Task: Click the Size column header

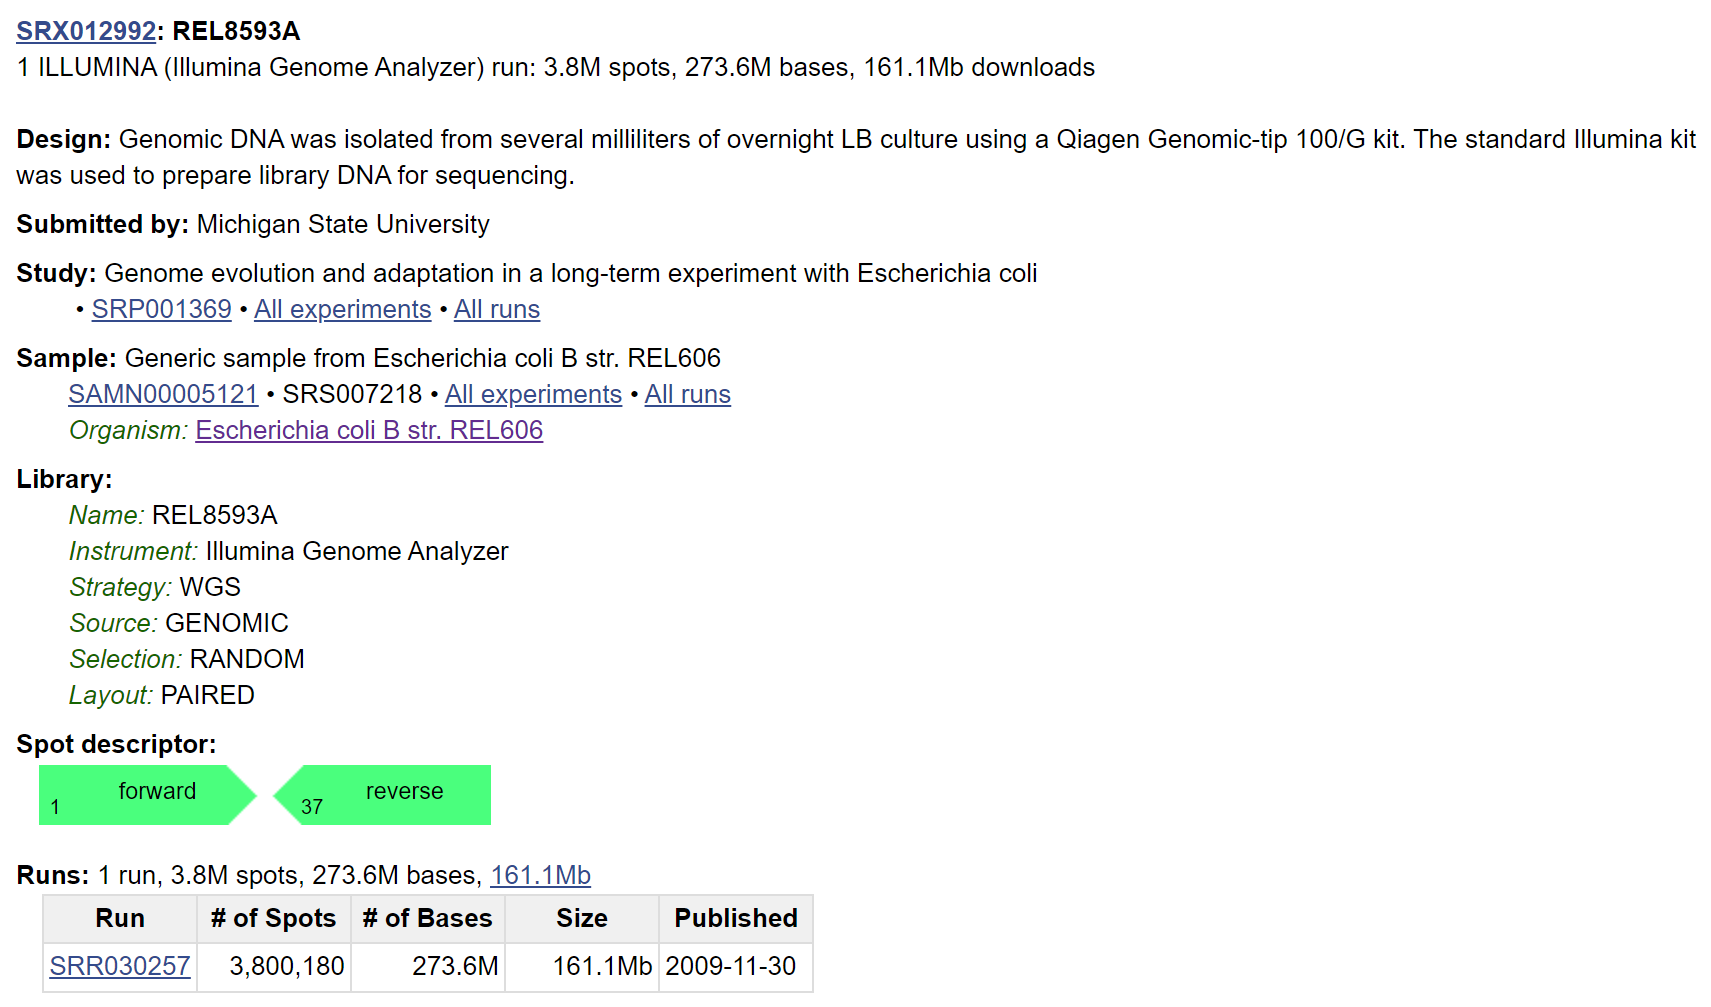Action: pos(581,919)
